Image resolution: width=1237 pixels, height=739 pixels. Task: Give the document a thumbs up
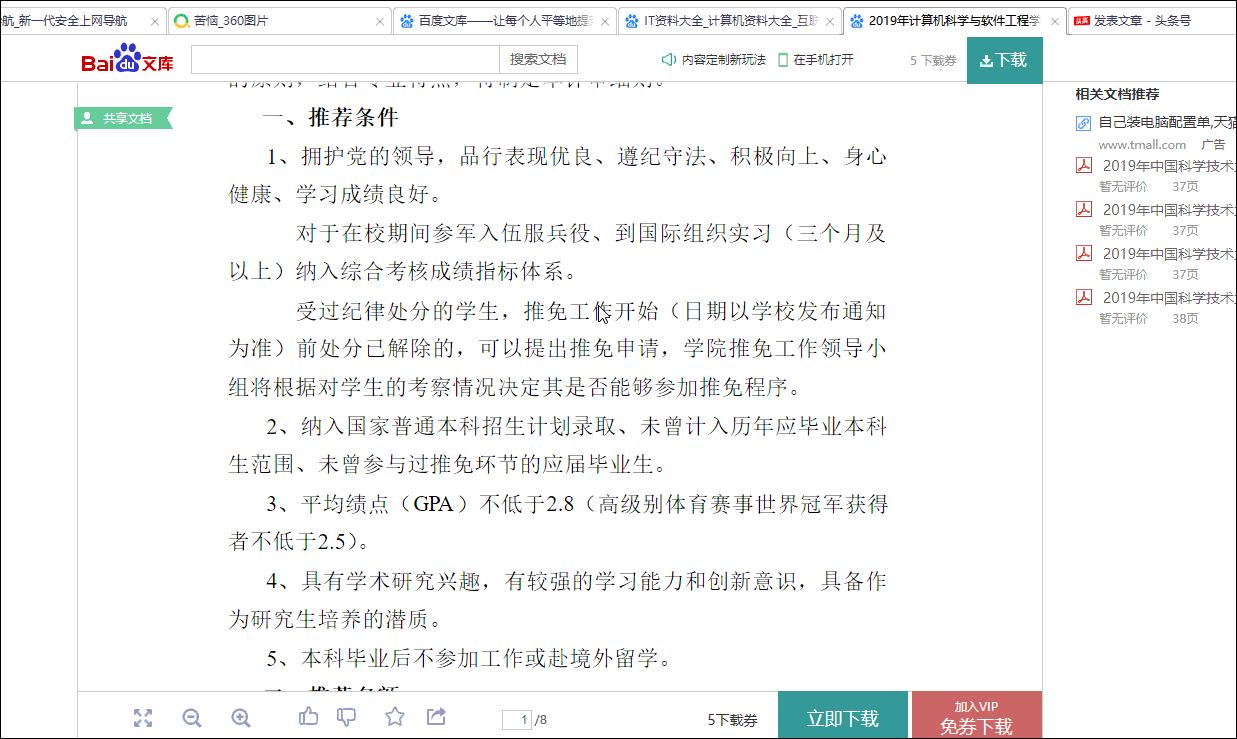(309, 716)
